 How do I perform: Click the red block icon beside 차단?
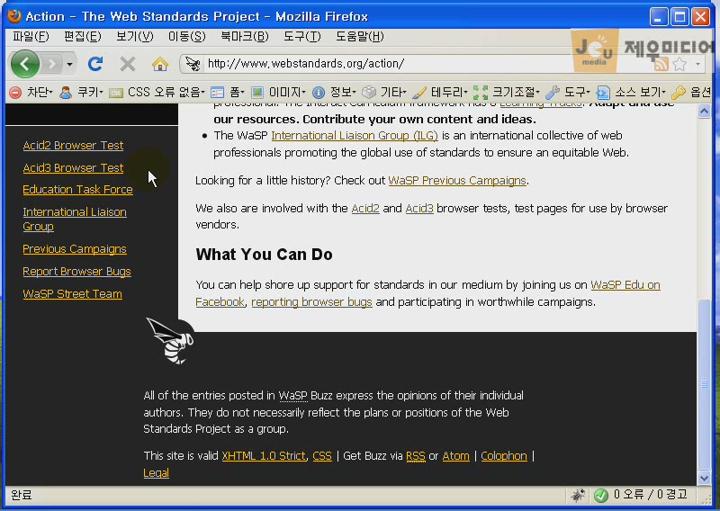tap(16, 93)
